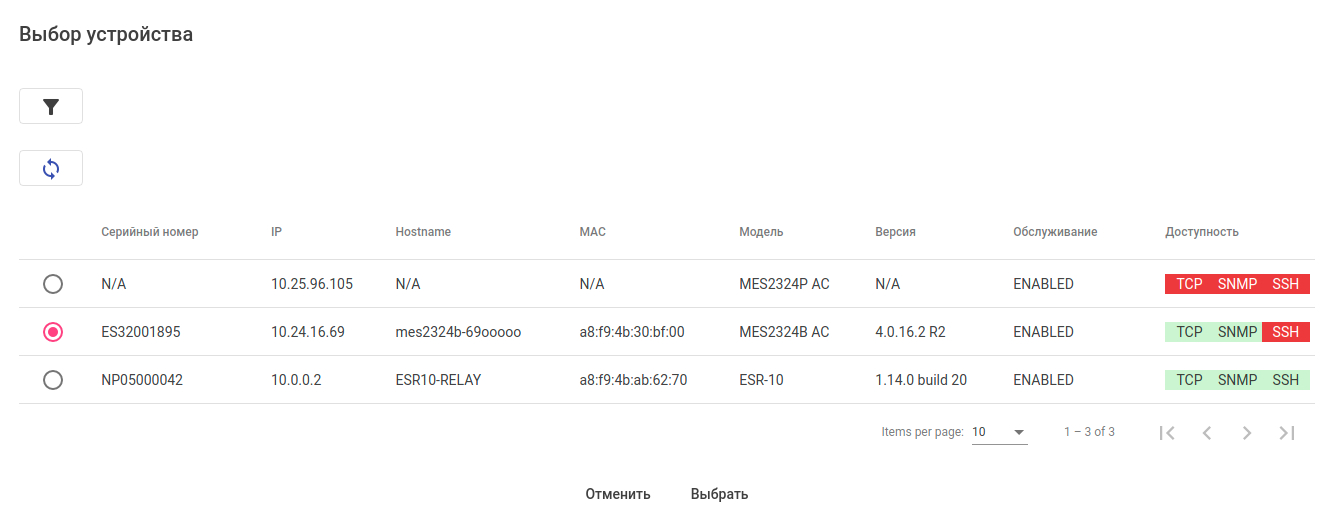The width and height of the screenshot is (1334, 519).
Task: Click red SSH badge for ES32001895 device
Action: click(1285, 332)
